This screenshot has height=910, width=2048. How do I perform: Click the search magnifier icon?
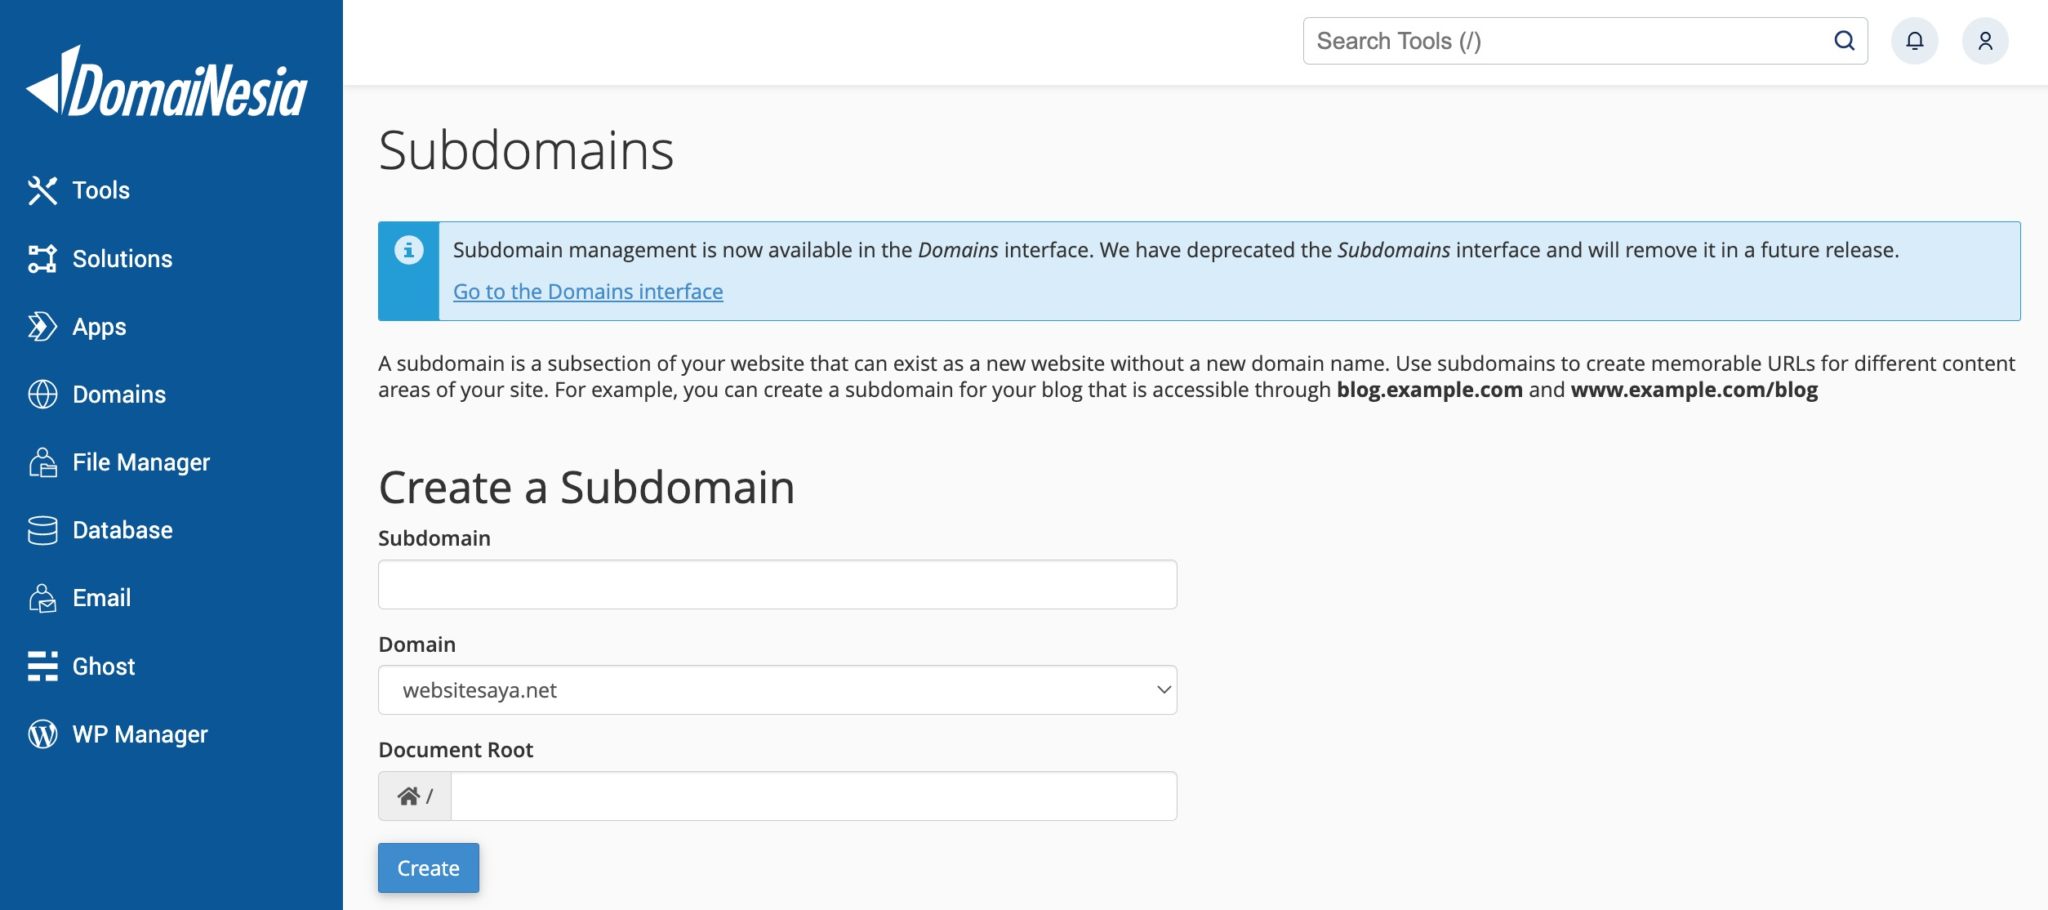(x=1844, y=41)
